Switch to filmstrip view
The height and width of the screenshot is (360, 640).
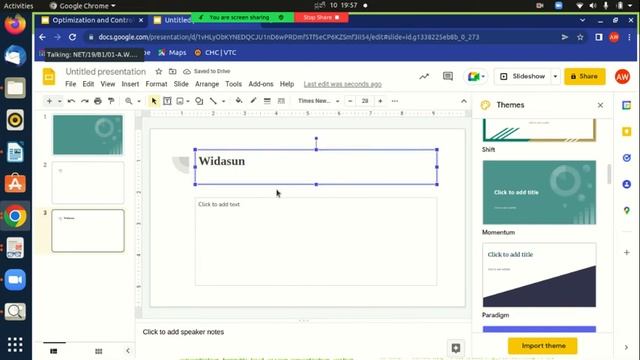[54, 351]
